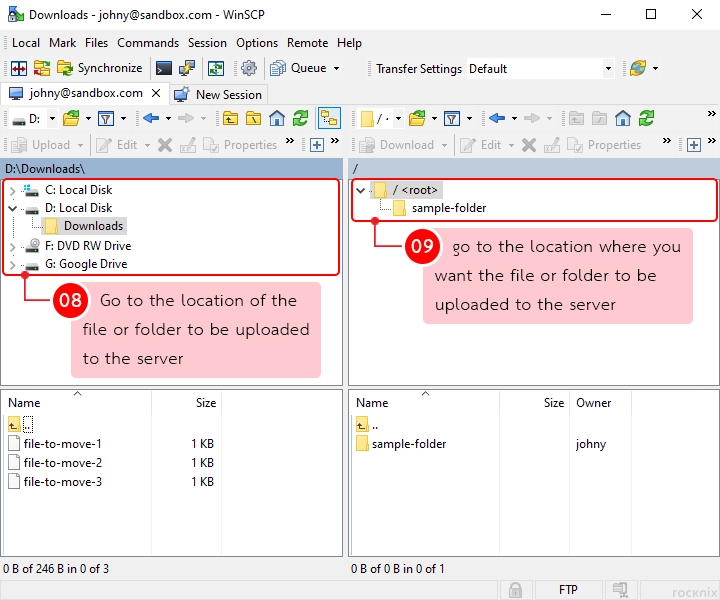Viewport: 720px width, 600px height.
Task: Click the globe update check icon
Action: (638, 68)
